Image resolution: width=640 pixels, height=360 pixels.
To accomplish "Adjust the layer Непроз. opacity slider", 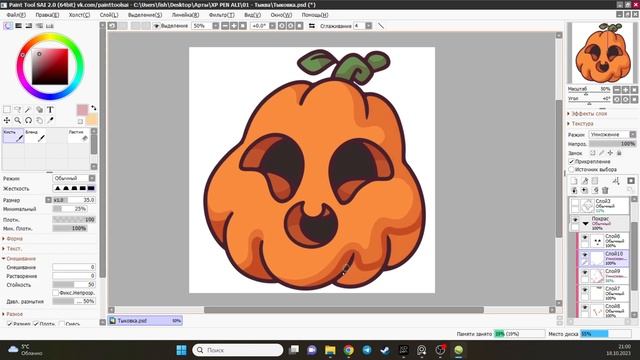I will (612, 144).
